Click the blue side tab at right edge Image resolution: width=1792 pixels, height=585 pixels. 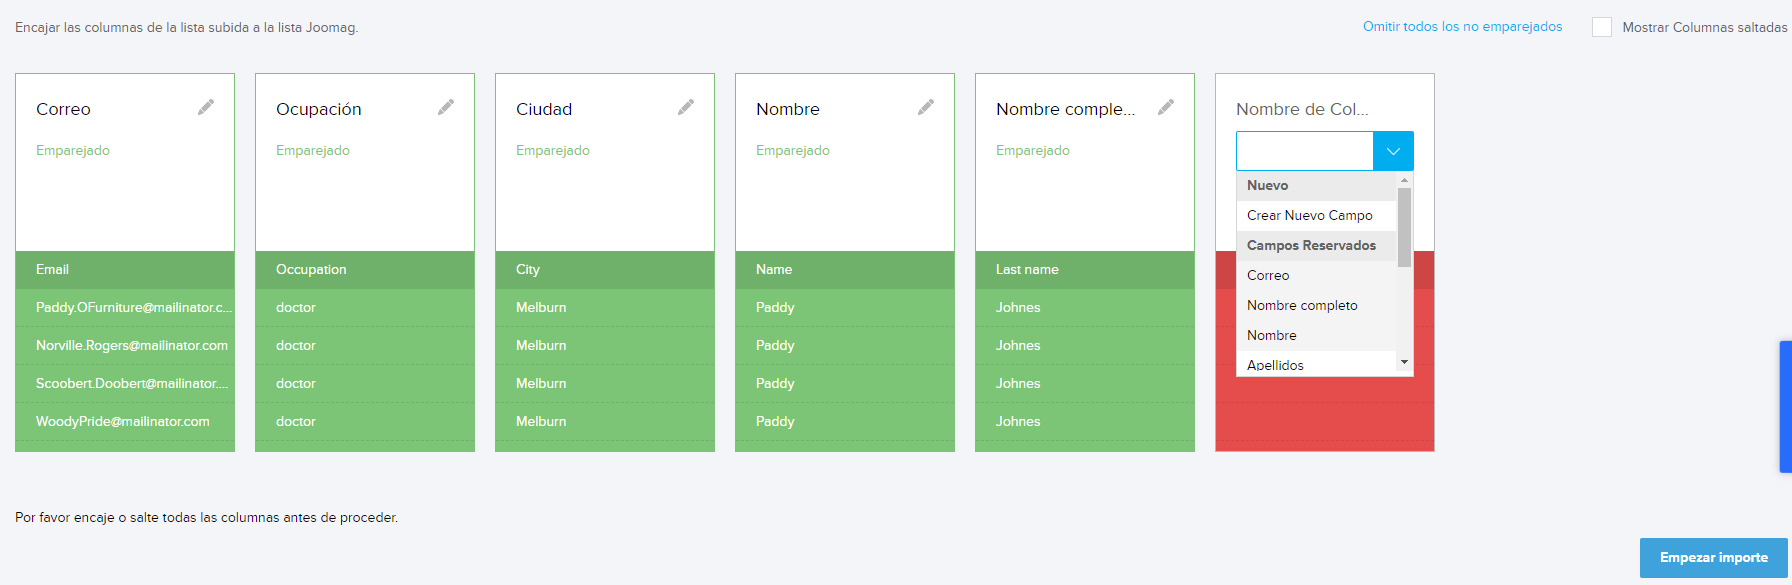1785,406
